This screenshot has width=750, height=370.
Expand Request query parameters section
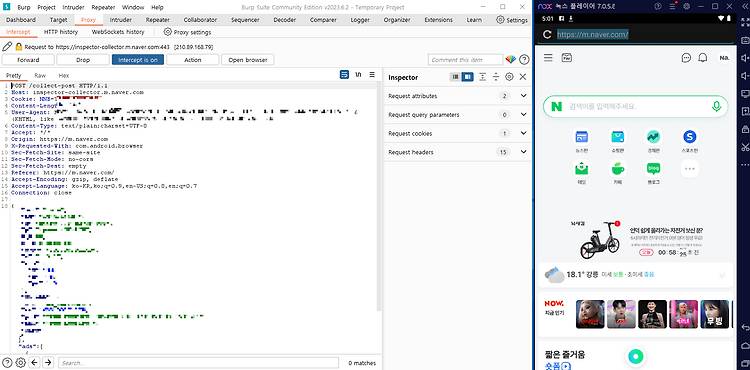click(x=458, y=115)
